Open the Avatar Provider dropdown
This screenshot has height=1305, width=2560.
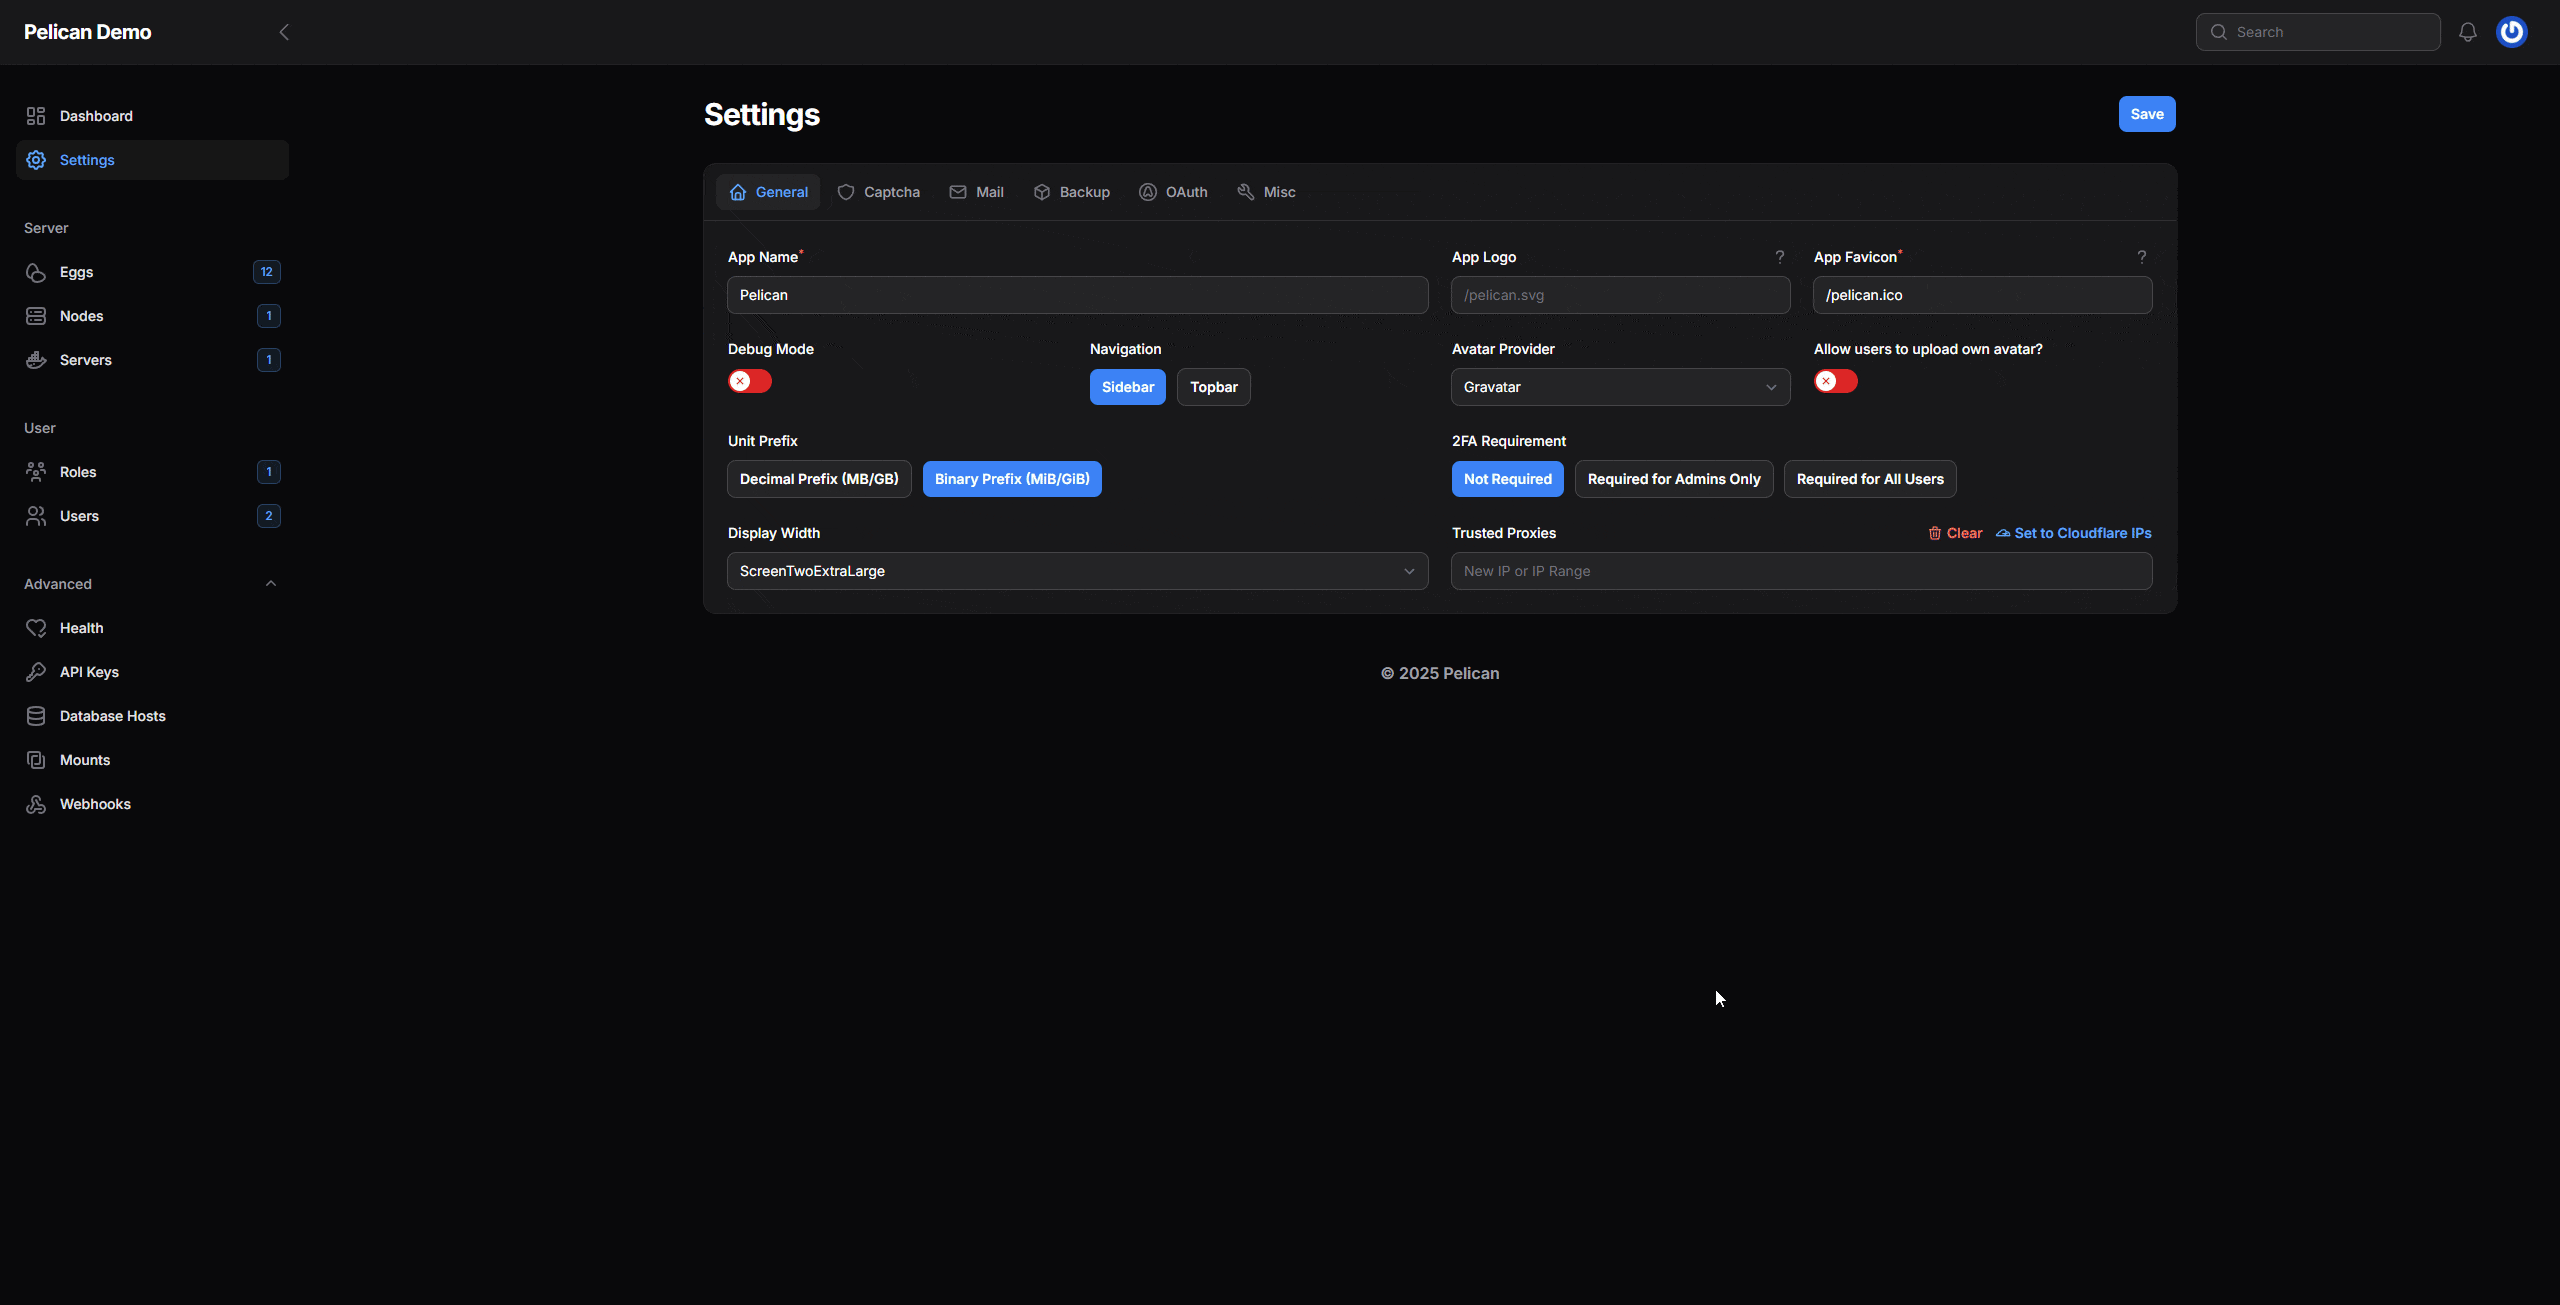[x=1620, y=387]
